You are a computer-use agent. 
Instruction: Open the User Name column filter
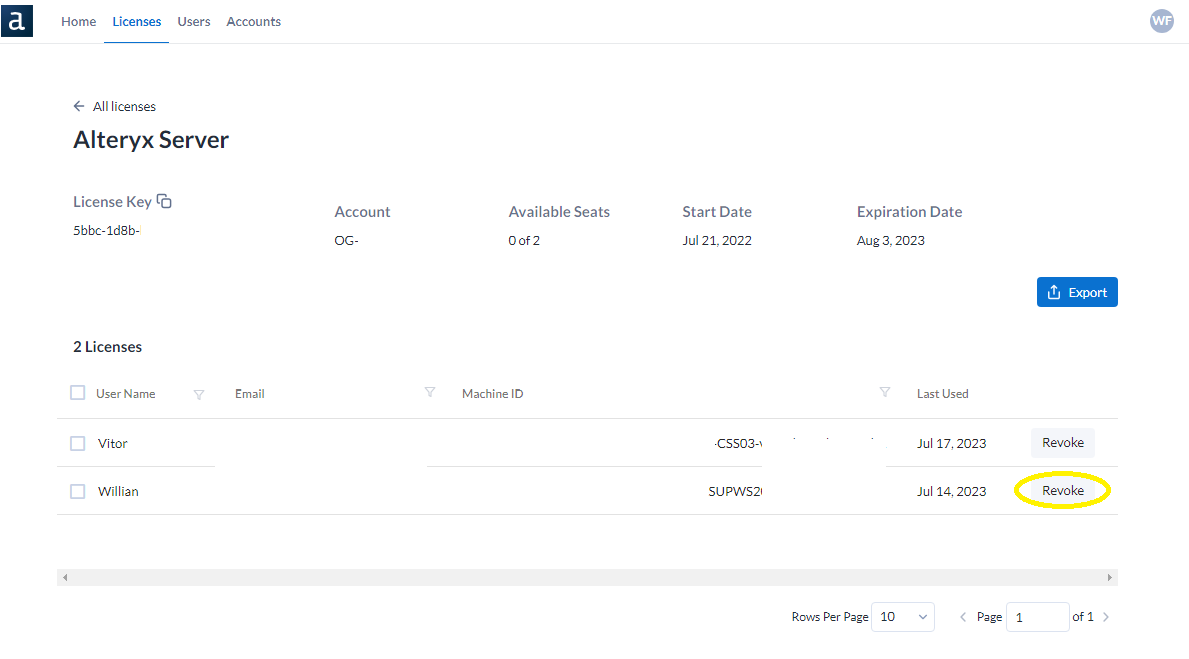point(199,394)
